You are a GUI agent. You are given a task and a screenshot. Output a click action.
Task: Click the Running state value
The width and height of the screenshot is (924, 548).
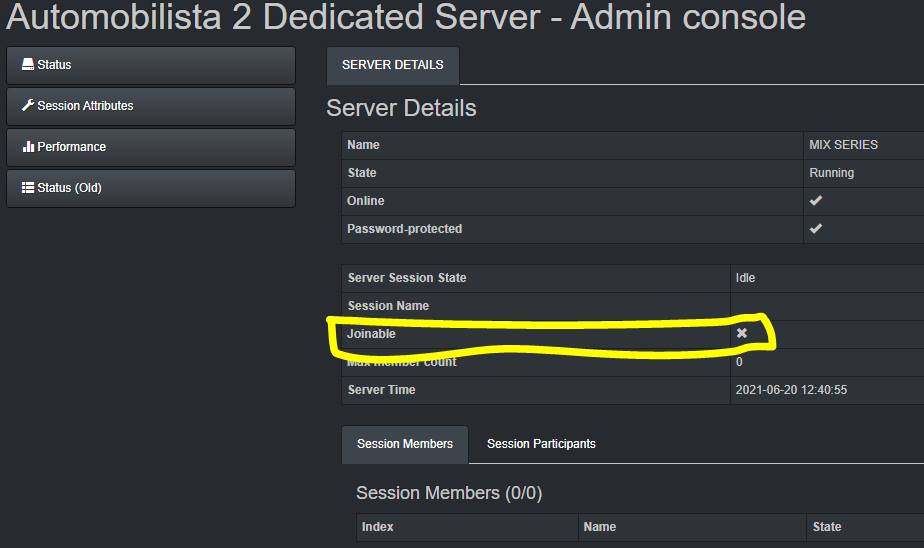point(831,173)
